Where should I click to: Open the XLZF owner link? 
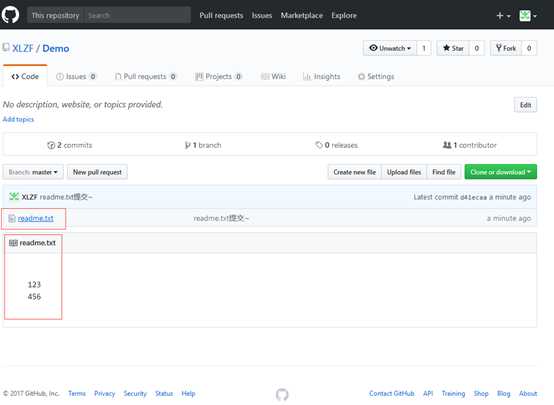click(x=23, y=48)
